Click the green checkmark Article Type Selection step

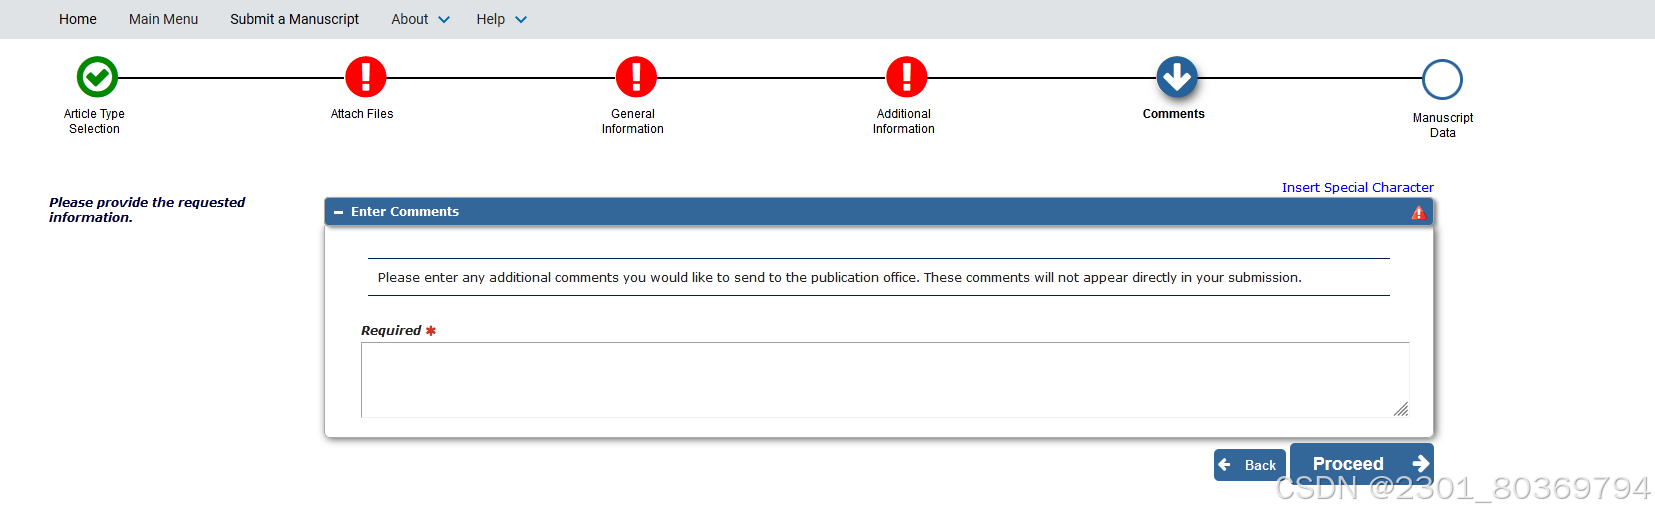[97, 77]
